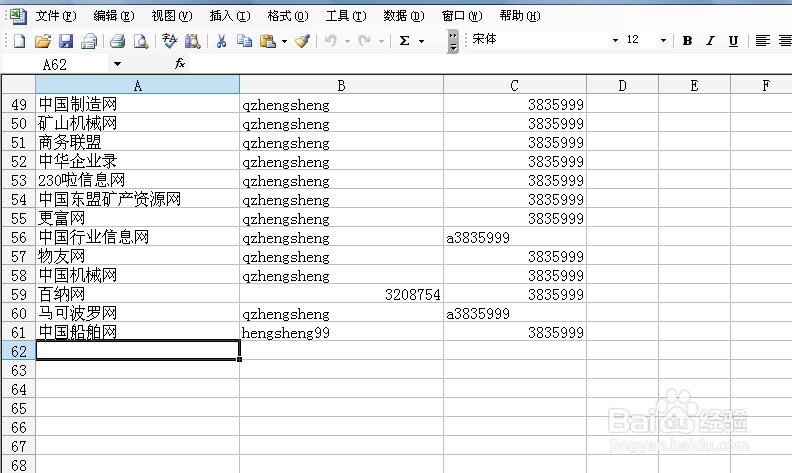The height and width of the screenshot is (473, 792).
Task: Click into the formula bar field
Action: tap(490, 64)
